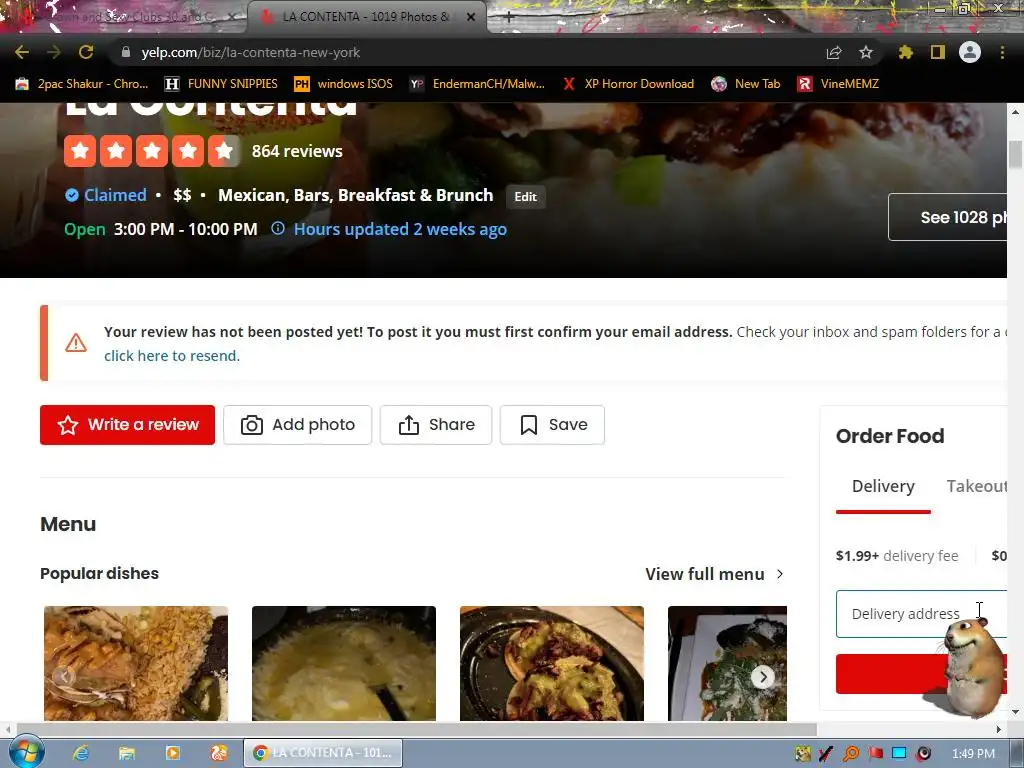Select the Delivery tab

coord(883,487)
